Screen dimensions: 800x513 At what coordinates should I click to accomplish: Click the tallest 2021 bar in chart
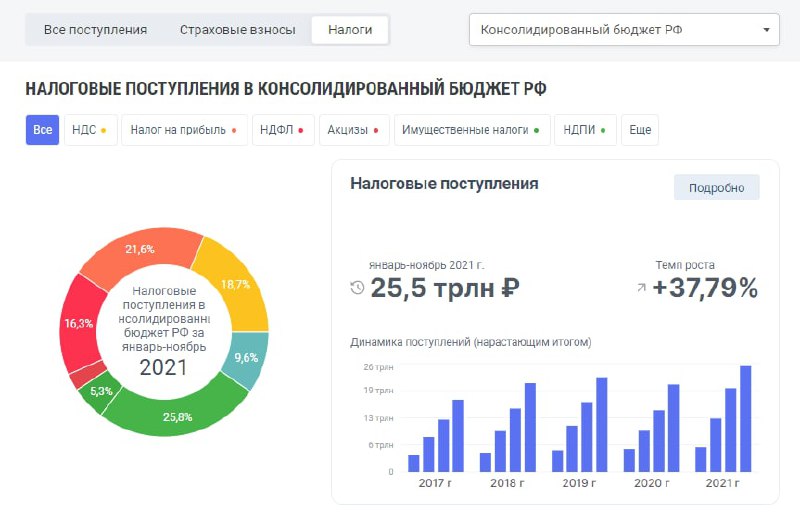[x=745, y=418]
